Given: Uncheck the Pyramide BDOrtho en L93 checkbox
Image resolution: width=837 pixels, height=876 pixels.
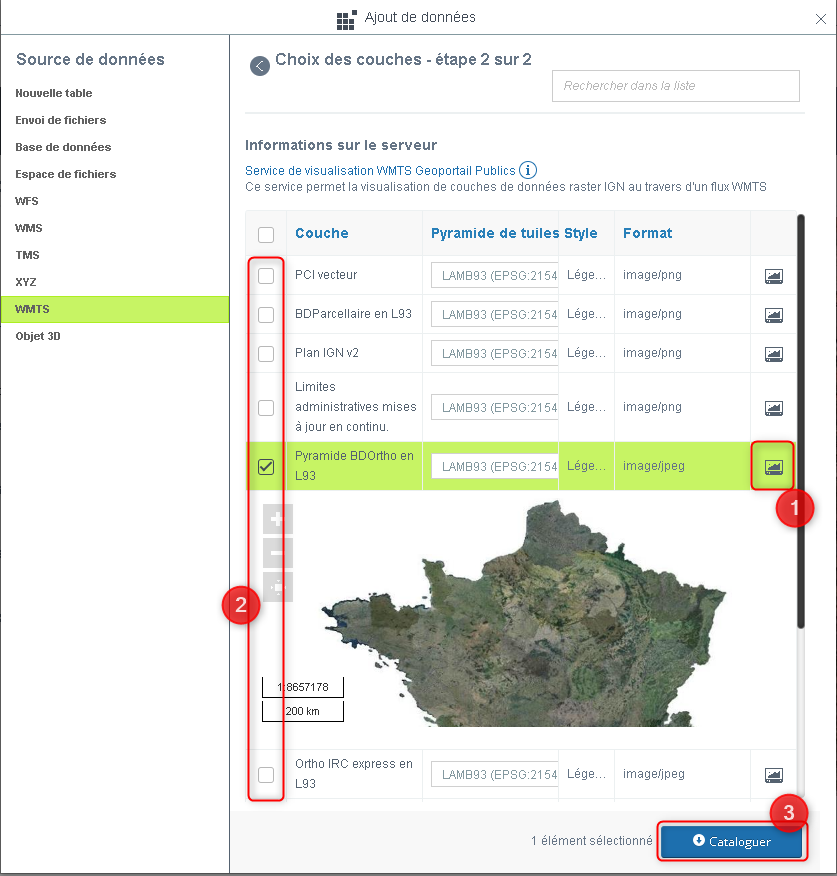Looking at the screenshot, I should pyautogui.click(x=266, y=467).
